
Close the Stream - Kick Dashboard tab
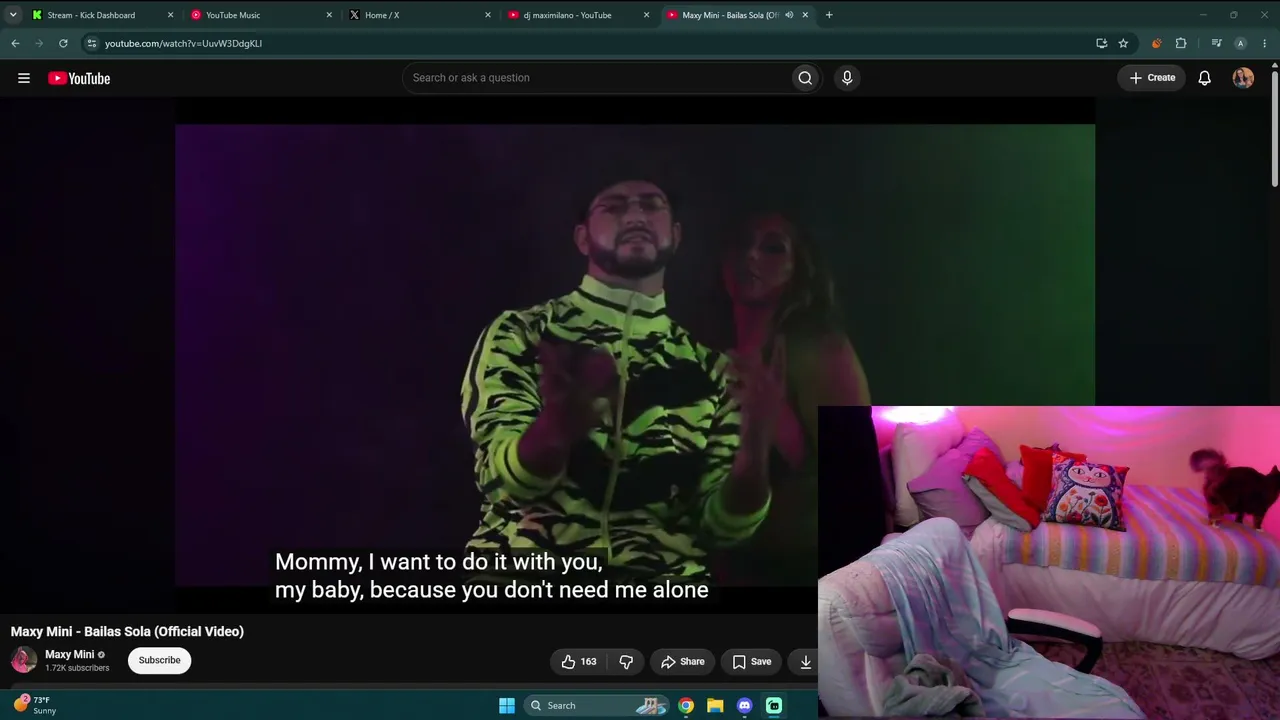coord(170,15)
